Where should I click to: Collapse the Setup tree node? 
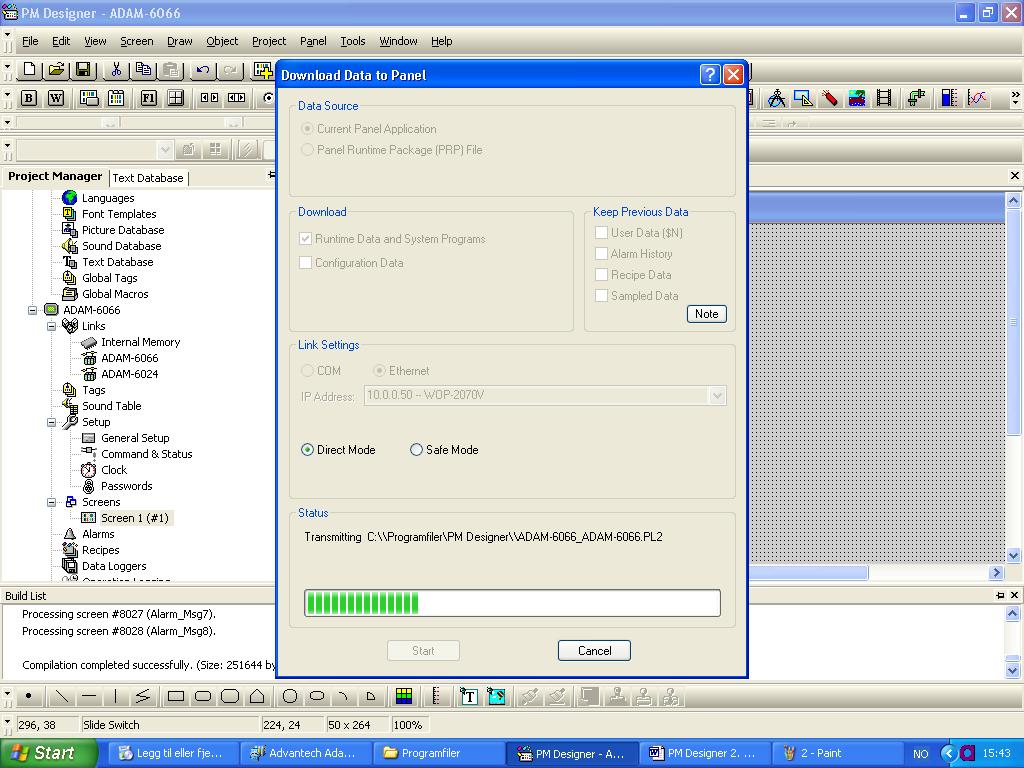51,422
